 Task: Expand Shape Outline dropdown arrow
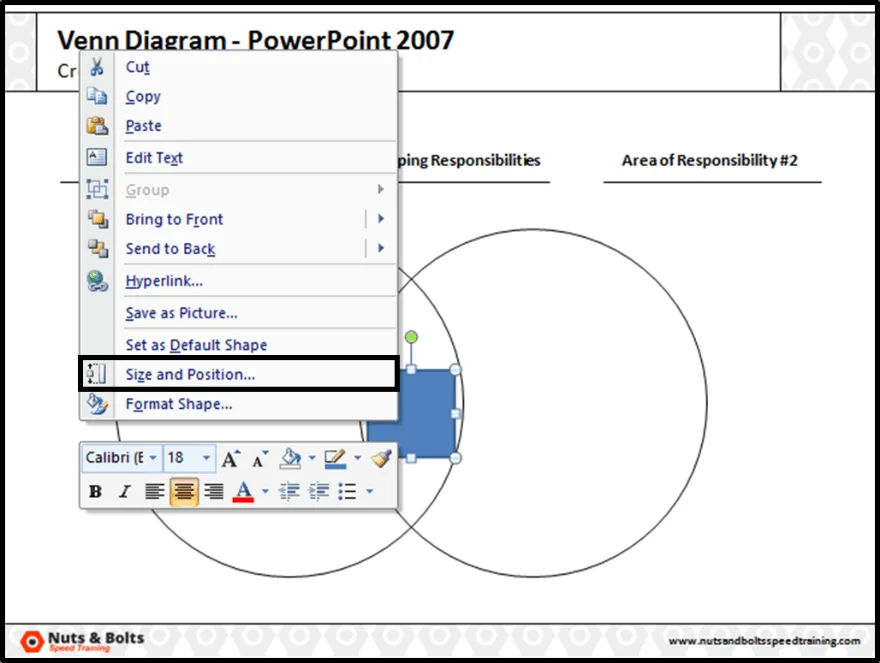click(x=358, y=458)
